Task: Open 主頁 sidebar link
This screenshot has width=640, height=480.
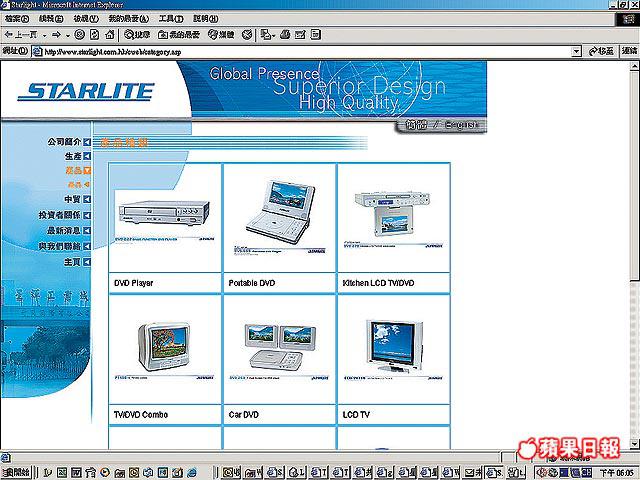Action: coord(78,262)
